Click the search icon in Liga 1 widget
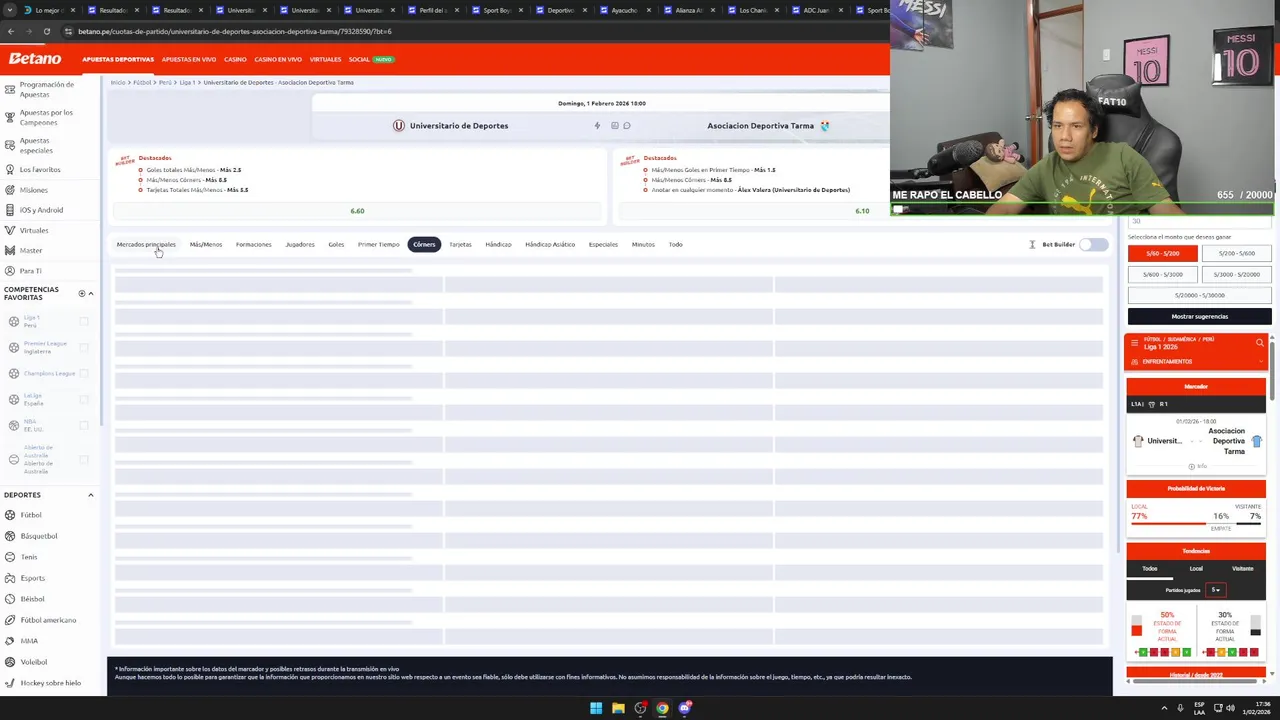Image resolution: width=1280 pixels, height=720 pixels. pos(1260,343)
